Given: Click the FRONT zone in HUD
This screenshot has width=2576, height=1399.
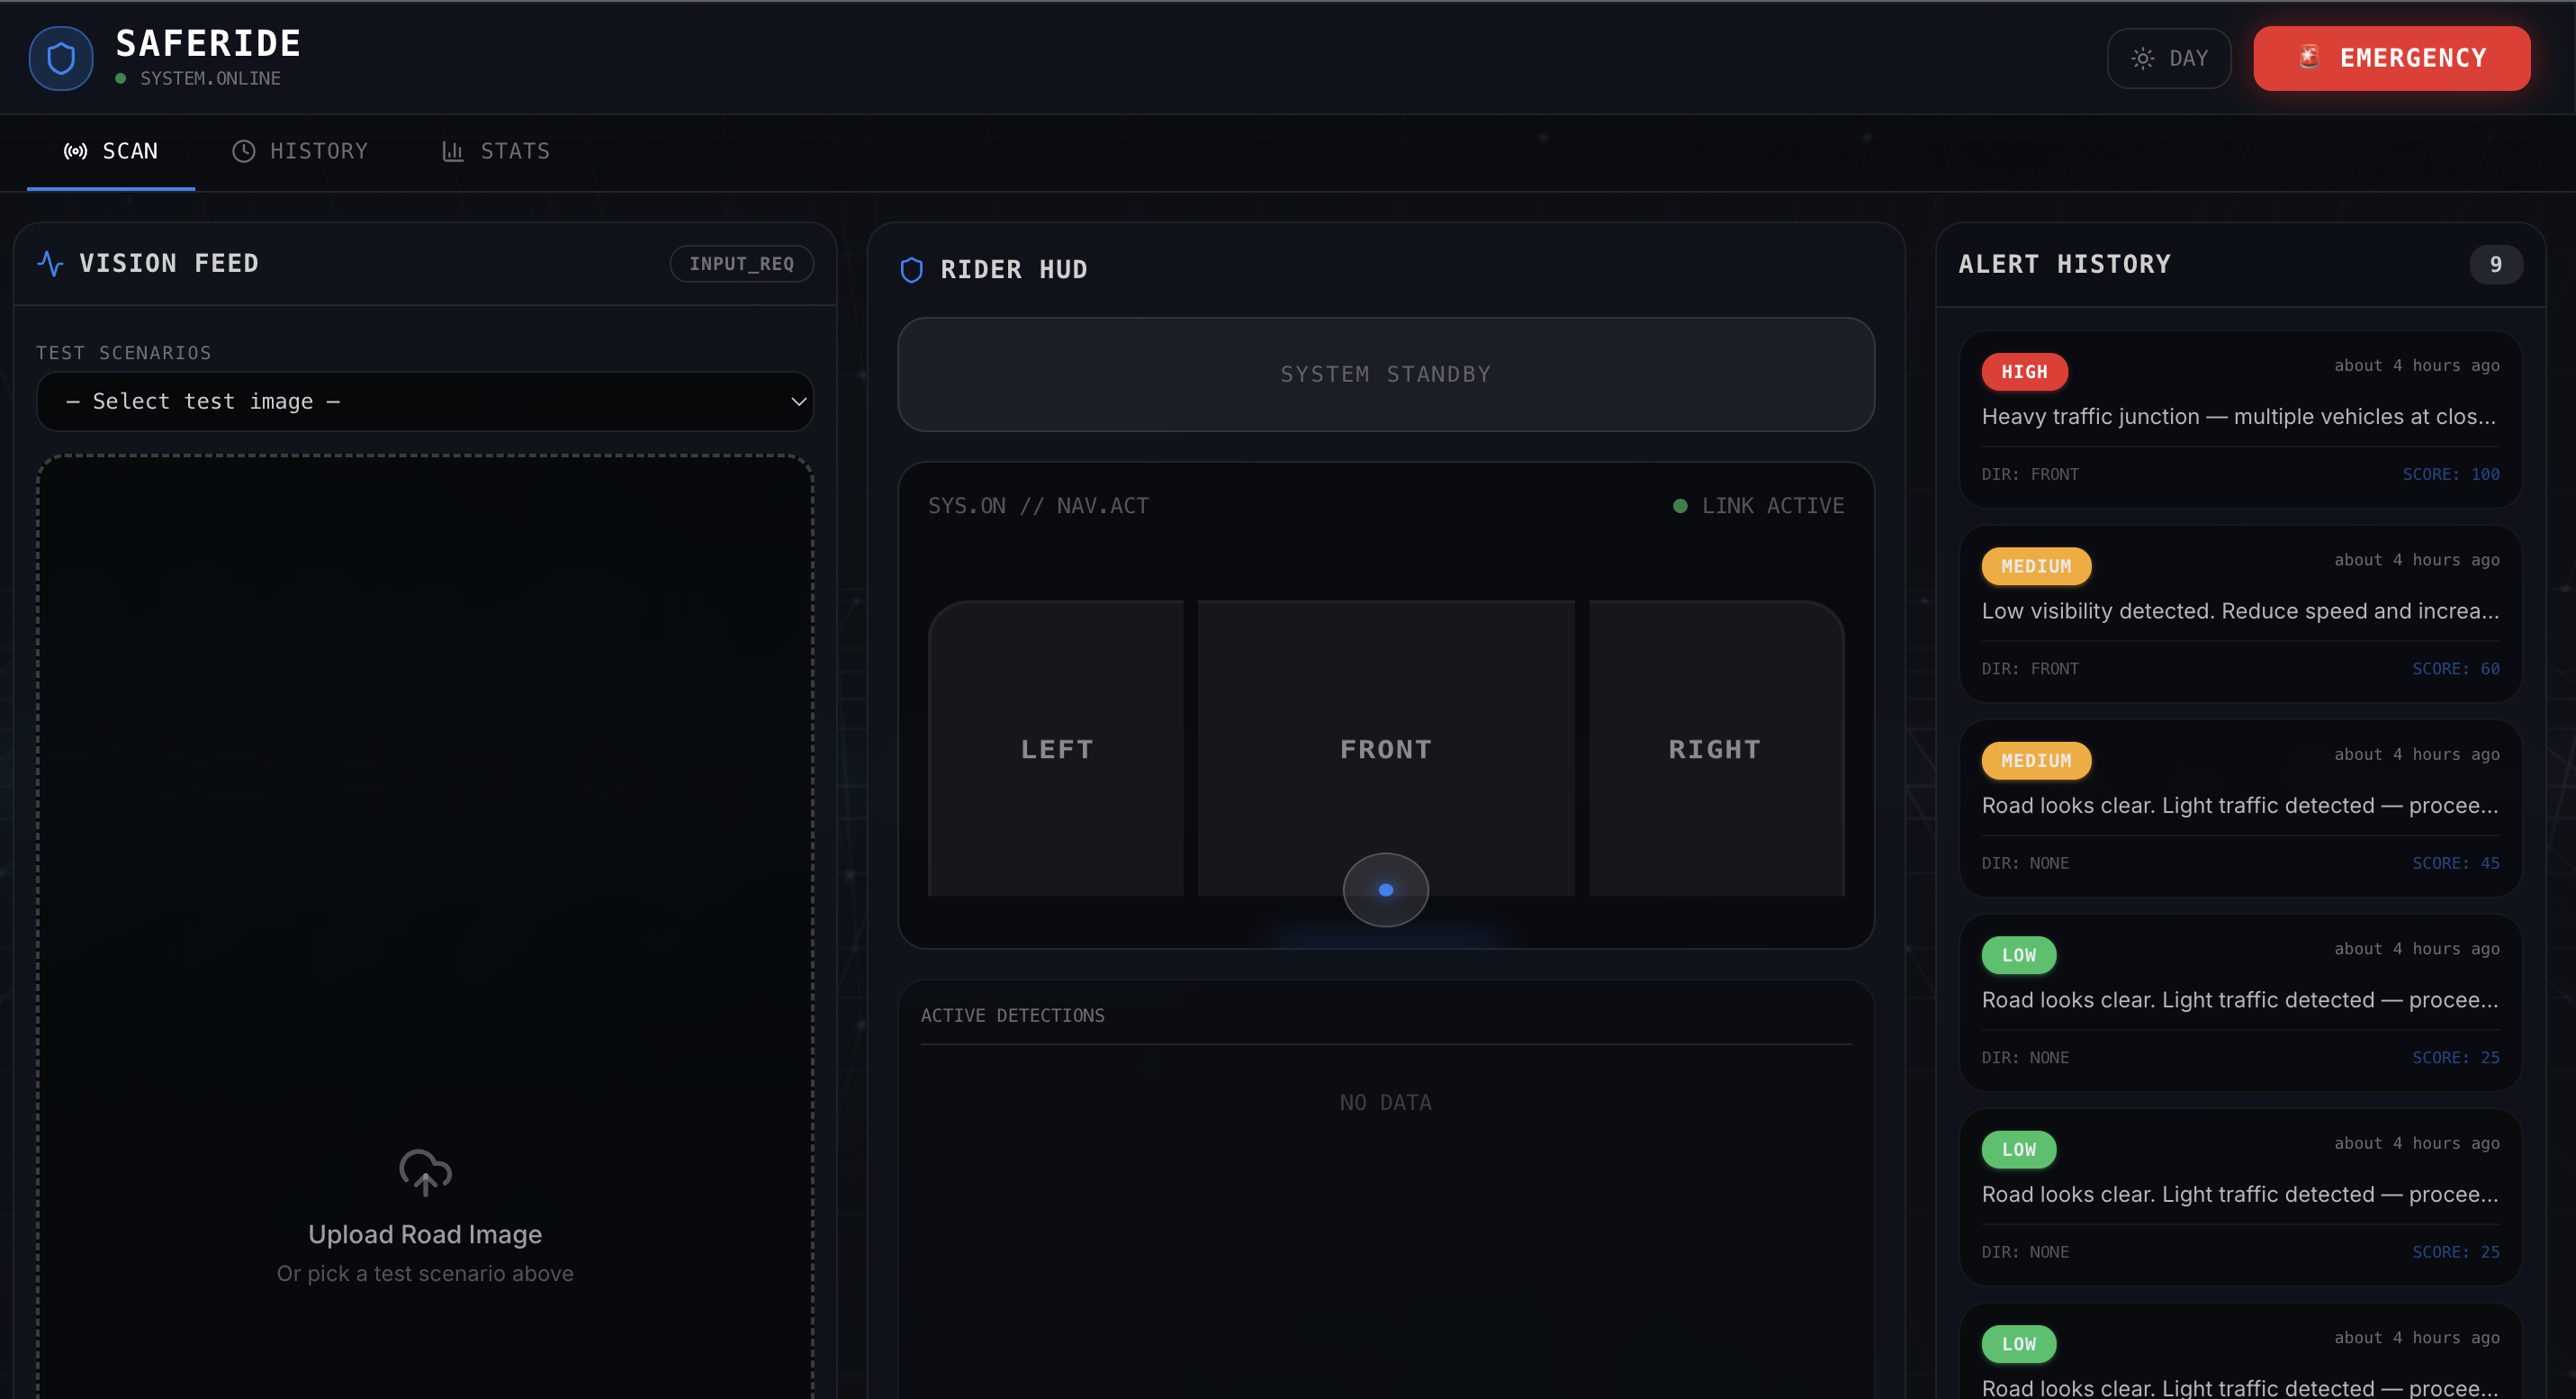Looking at the screenshot, I should [x=1385, y=749].
